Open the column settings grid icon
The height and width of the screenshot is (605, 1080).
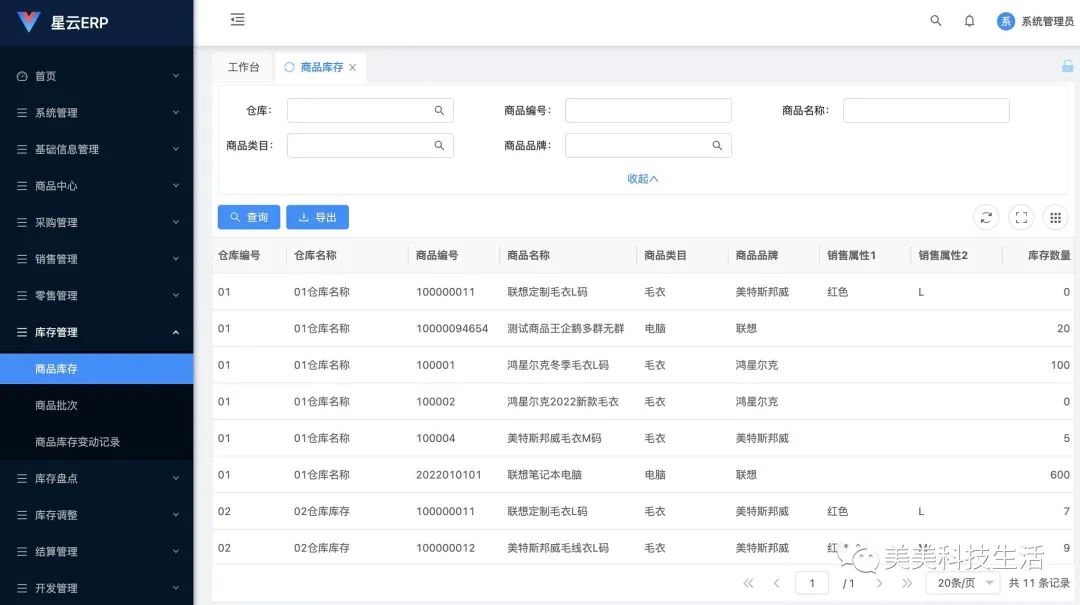pos(1056,217)
